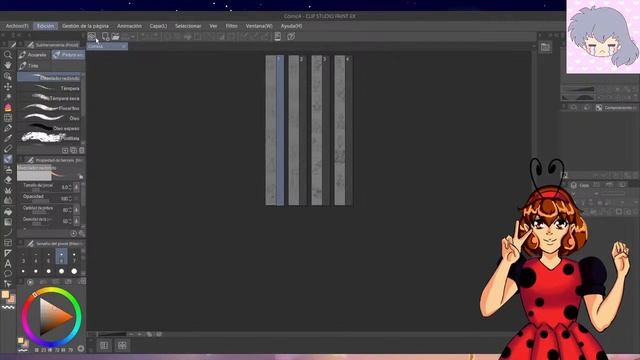Adjust the Tamaño de pincel slider
This screenshot has height=360, width=640.
tap(40, 190)
